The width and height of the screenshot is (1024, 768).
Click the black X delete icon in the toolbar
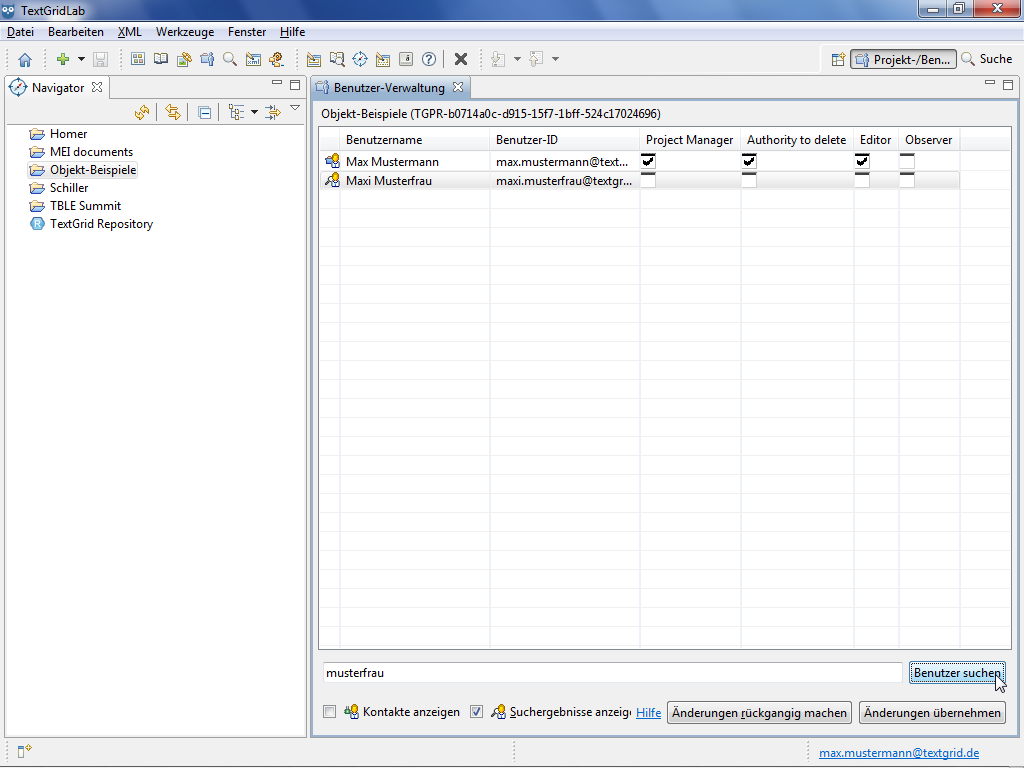click(x=461, y=60)
